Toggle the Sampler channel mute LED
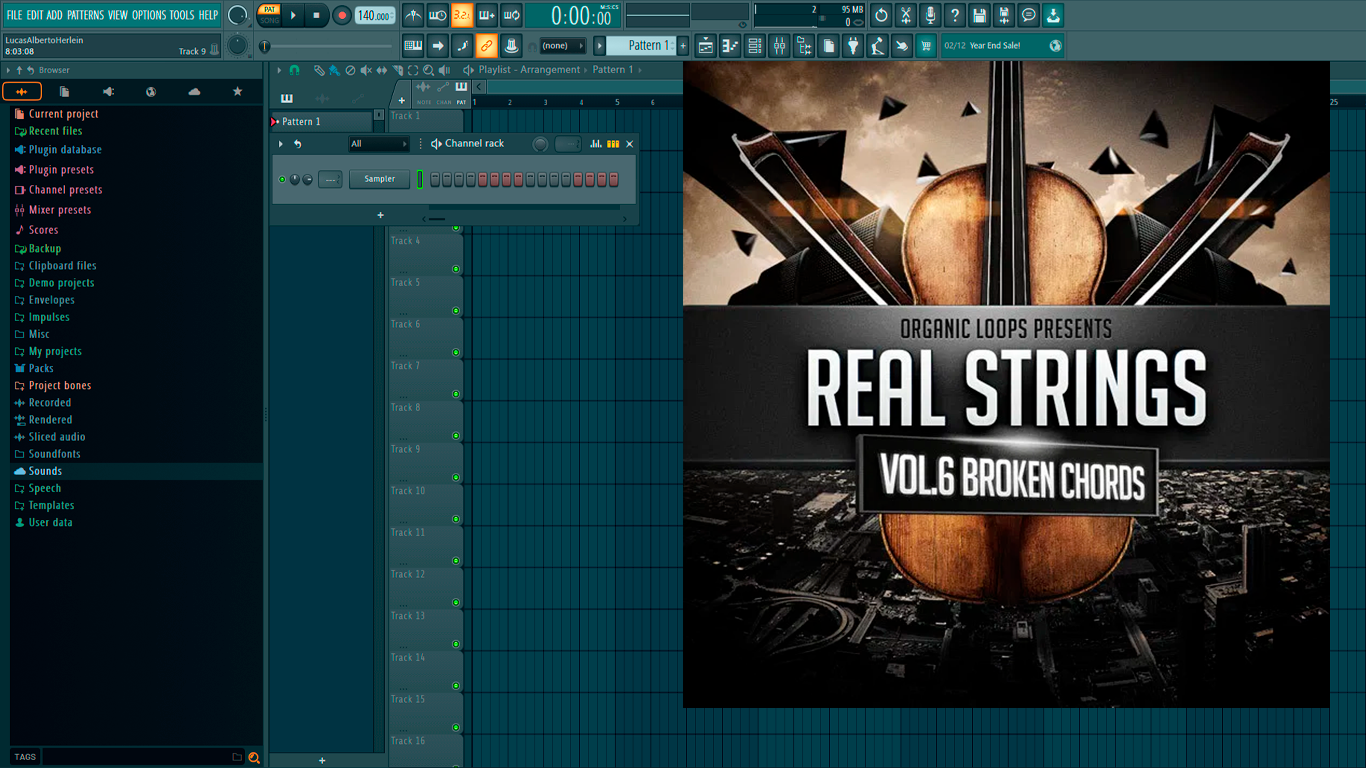The height and width of the screenshot is (768, 1366). click(282, 179)
